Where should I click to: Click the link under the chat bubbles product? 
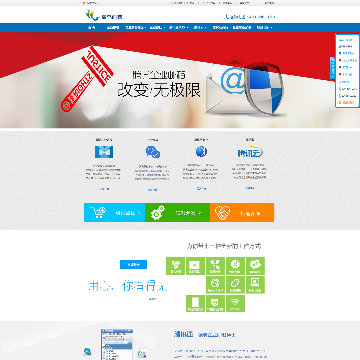click(153, 190)
